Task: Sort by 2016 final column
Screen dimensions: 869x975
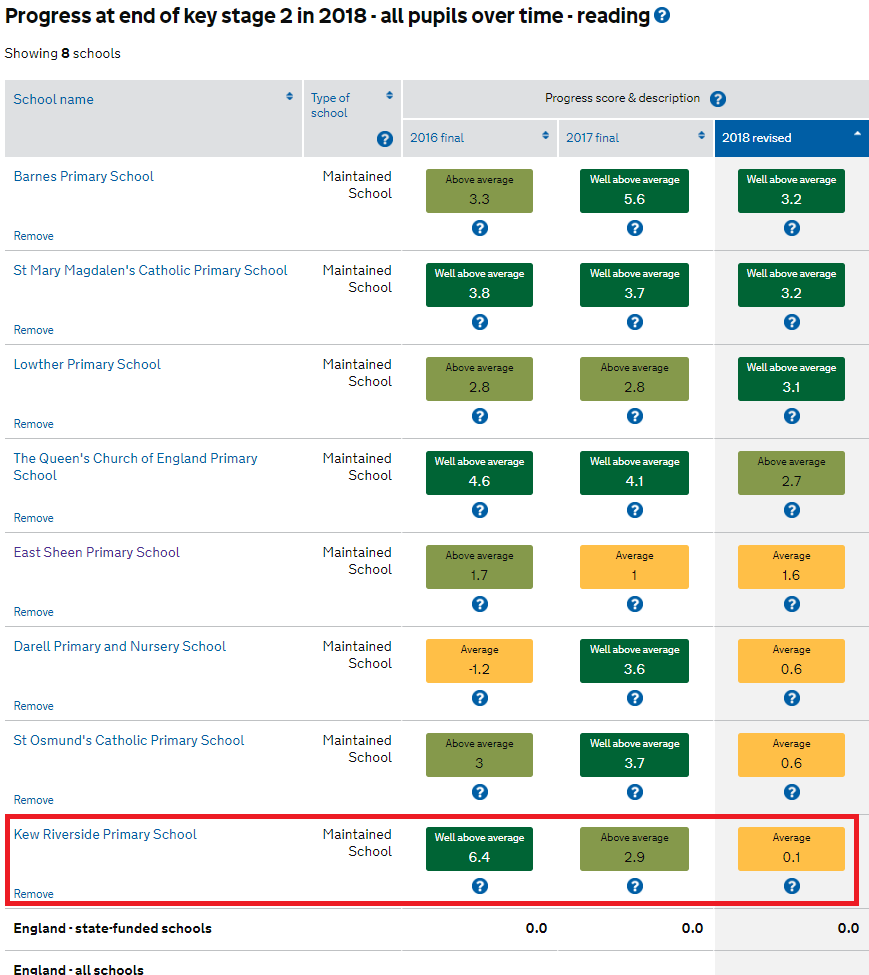Action: point(546,136)
